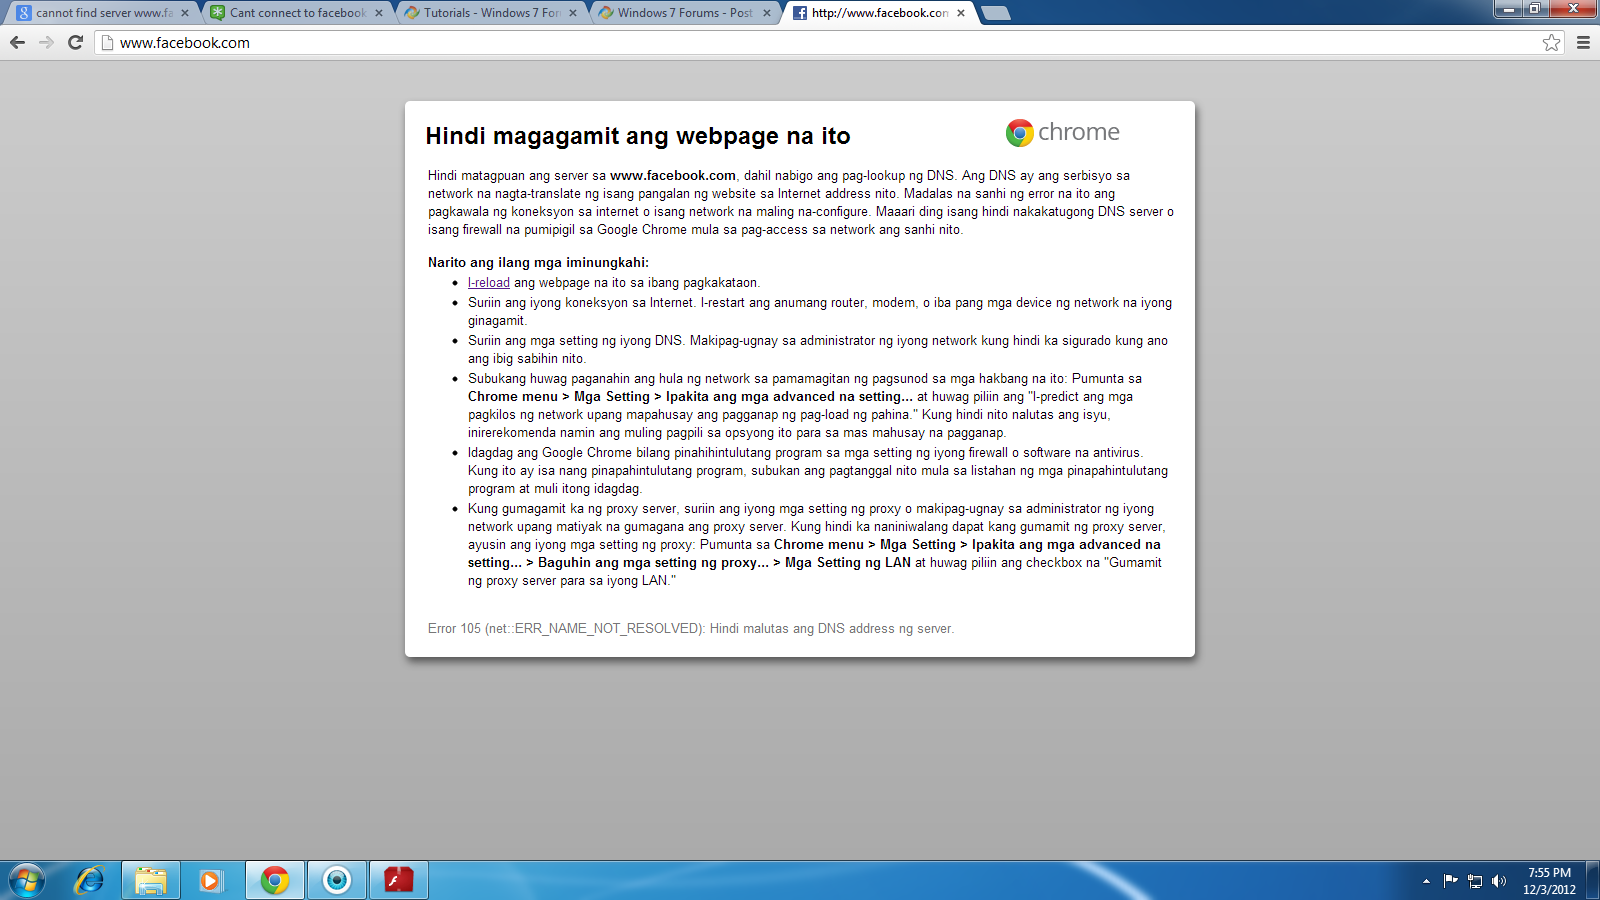
Task: Open a new tab button
Action: (x=996, y=13)
